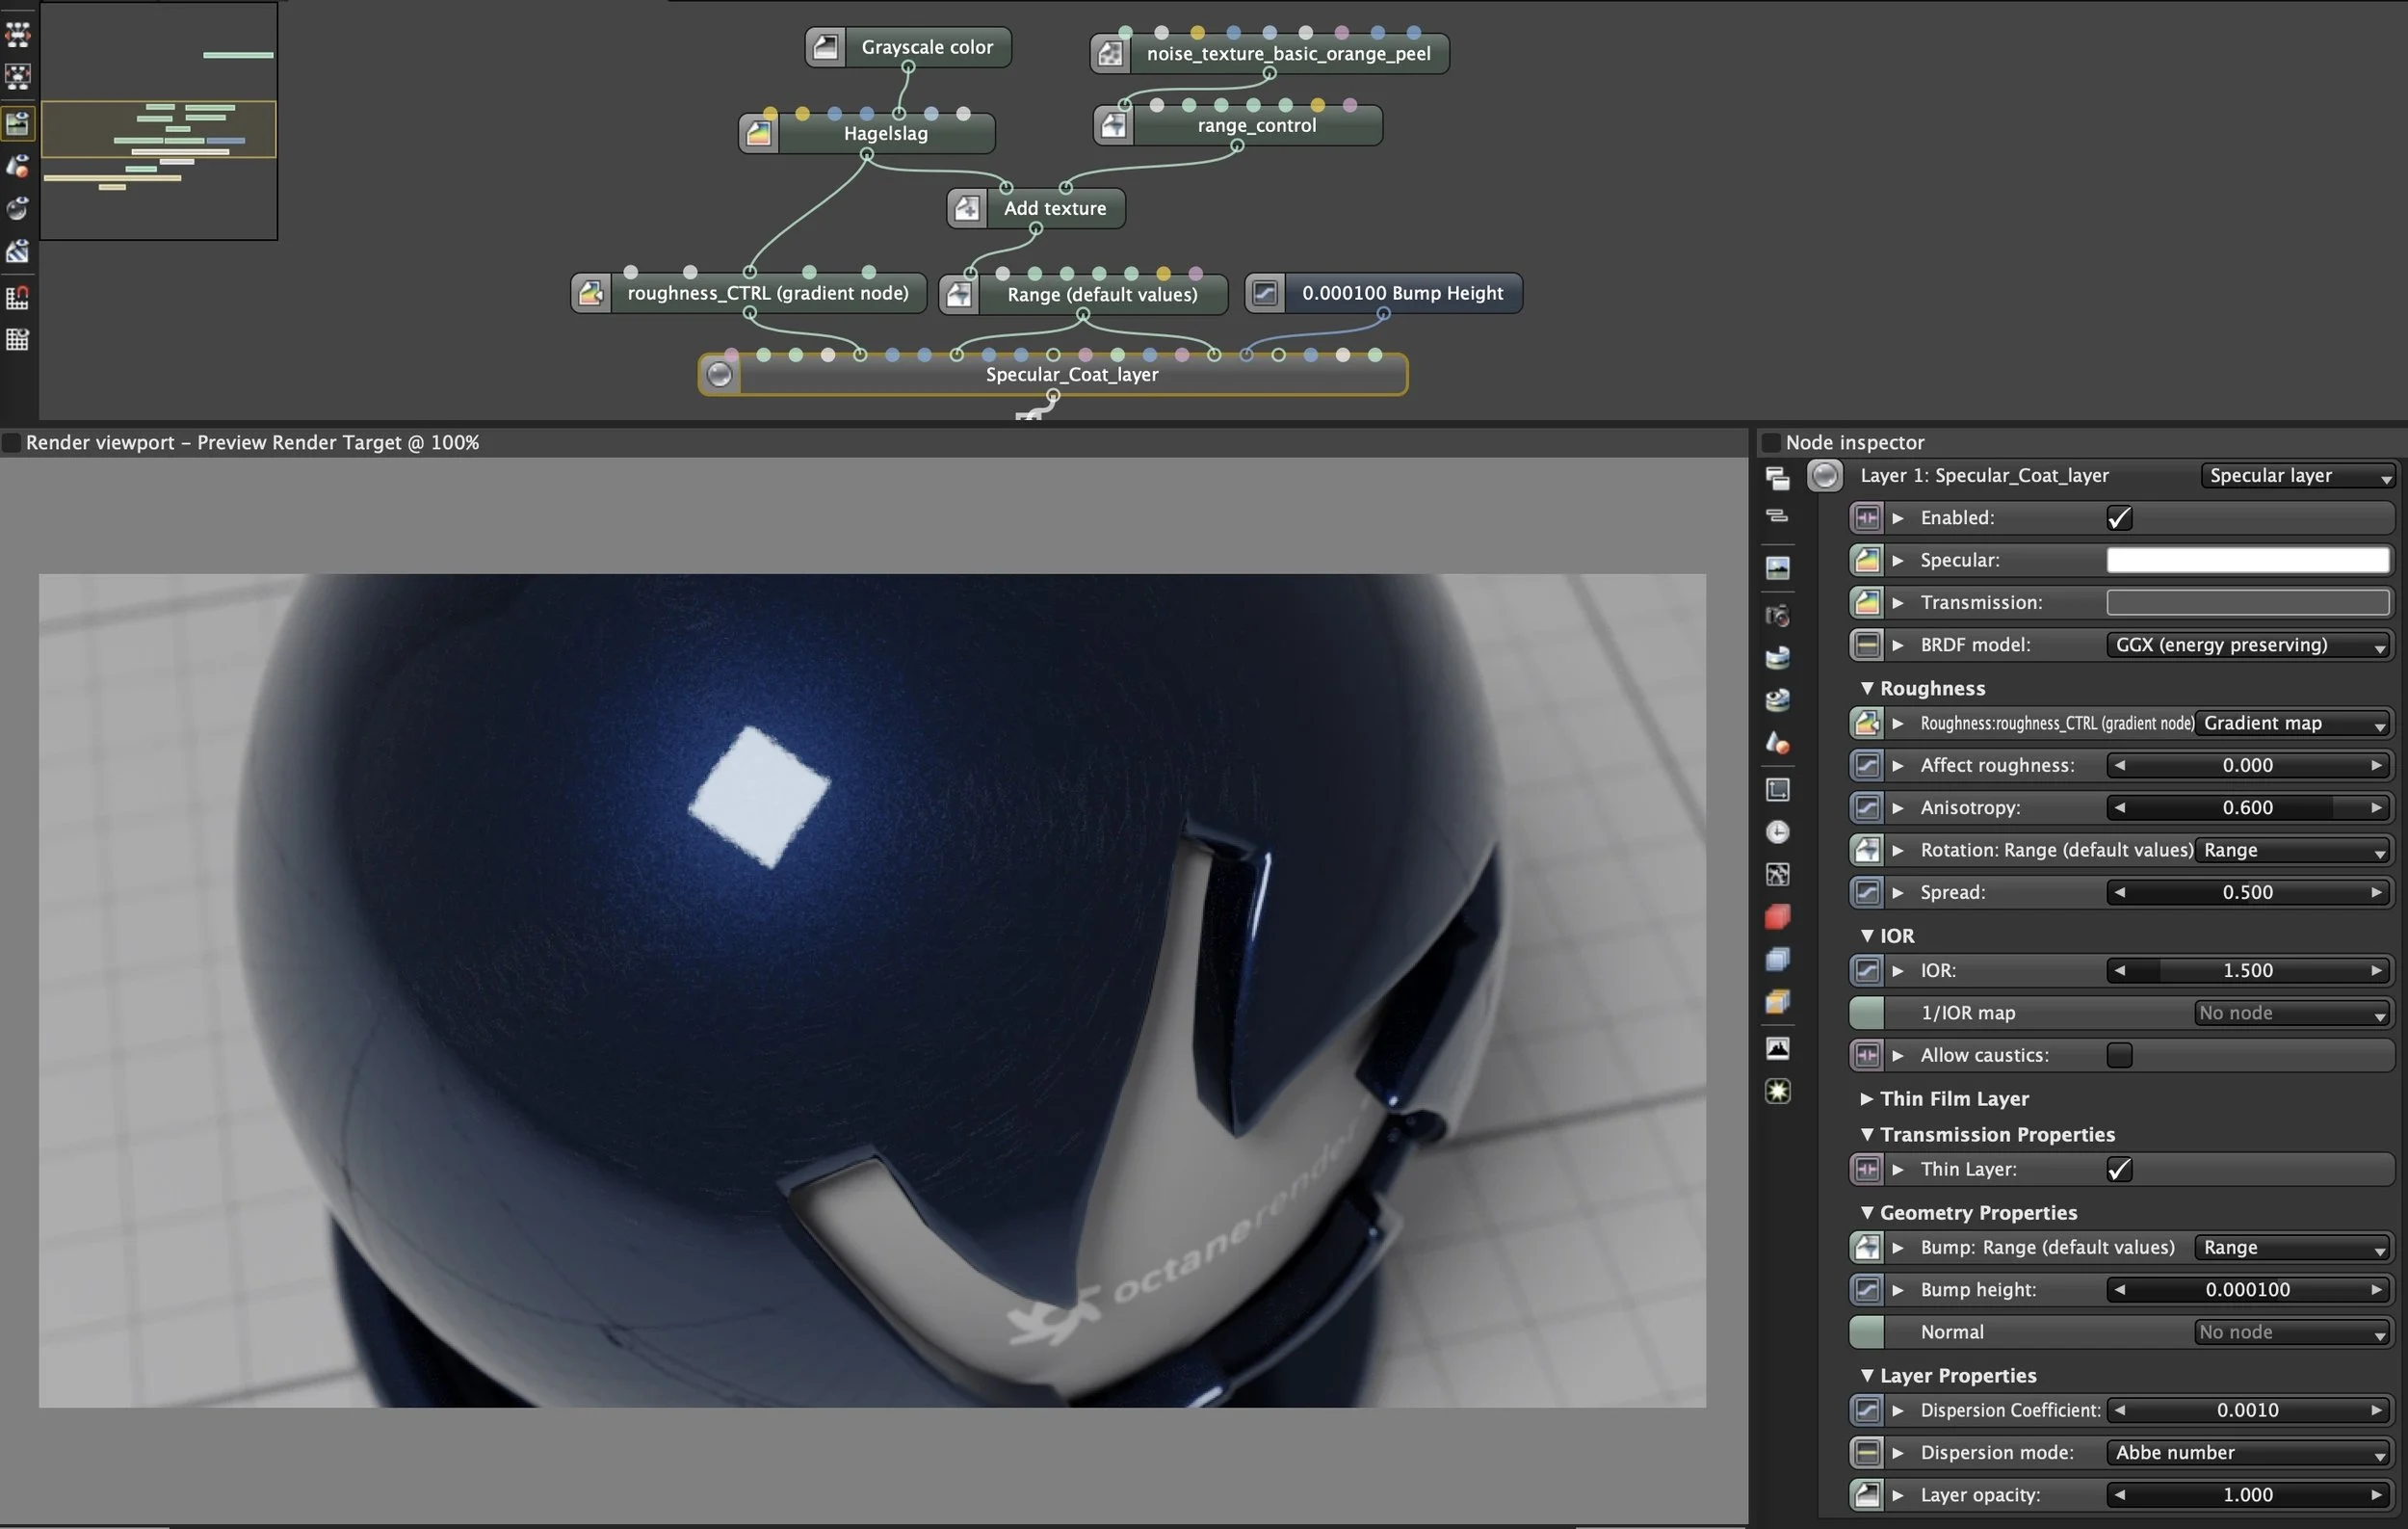Enable the Allow caustics checkbox
Image resolution: width=2408 pixels, height=1529 pixels.
click(x=2118, y=1055)
